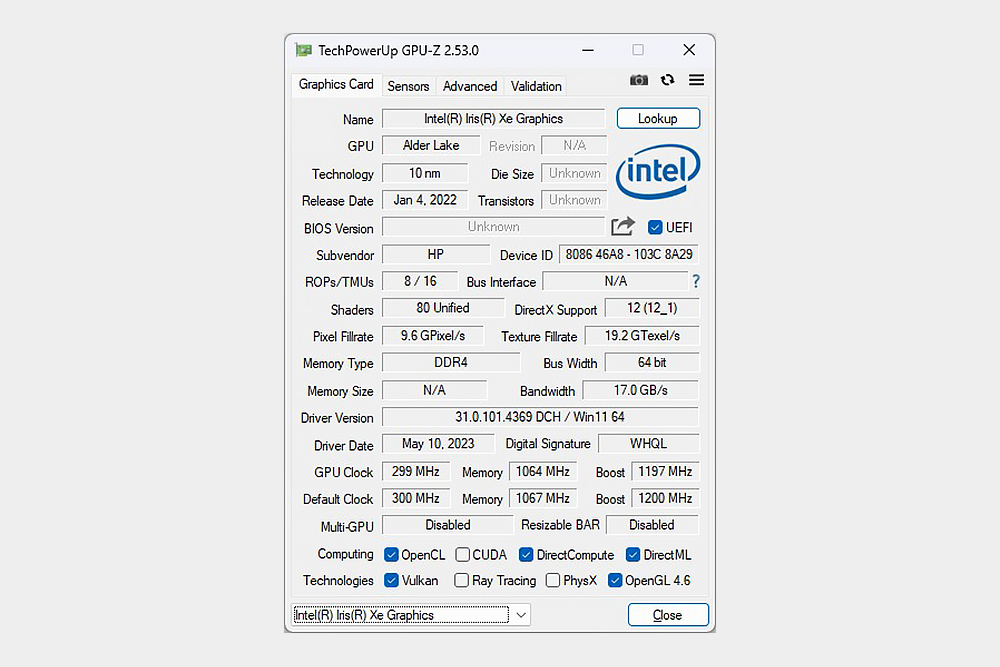1000x667 pixels.
Task: Toggle the Vulkan checkbox
Action: [x=392, y=580]
